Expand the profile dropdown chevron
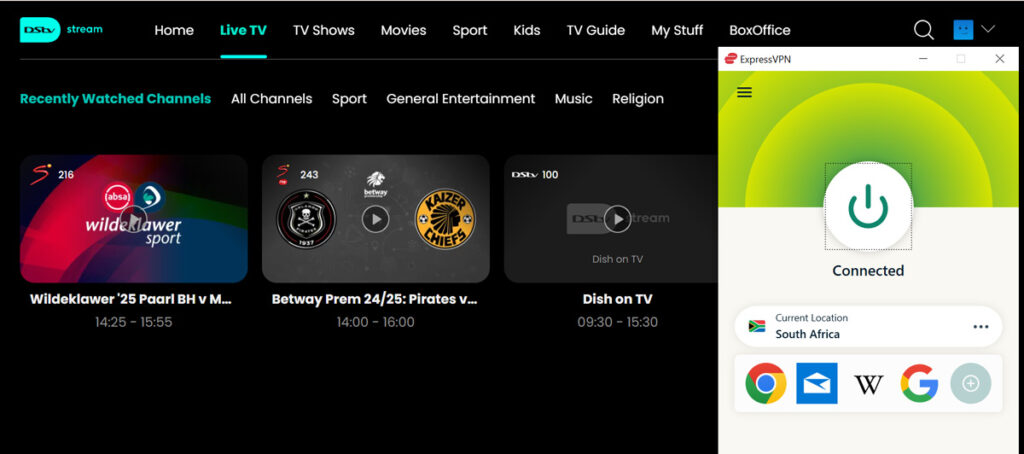The height and width of the screenshot is (454, 1024). 988,29
